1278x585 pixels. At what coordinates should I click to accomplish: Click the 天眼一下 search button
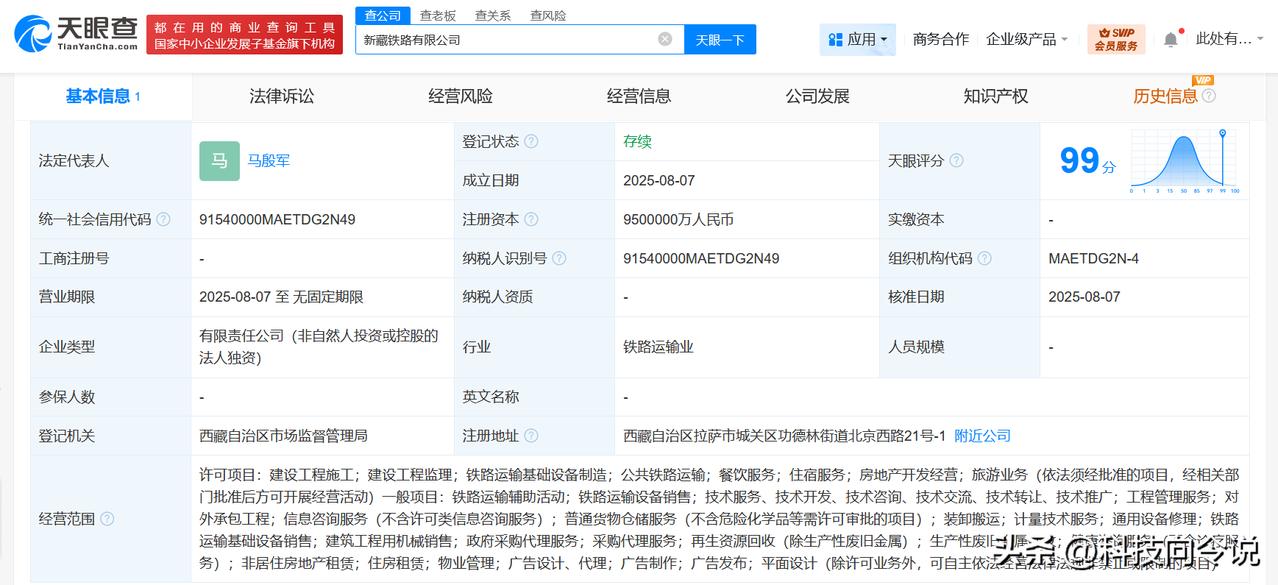click(720, 40)
